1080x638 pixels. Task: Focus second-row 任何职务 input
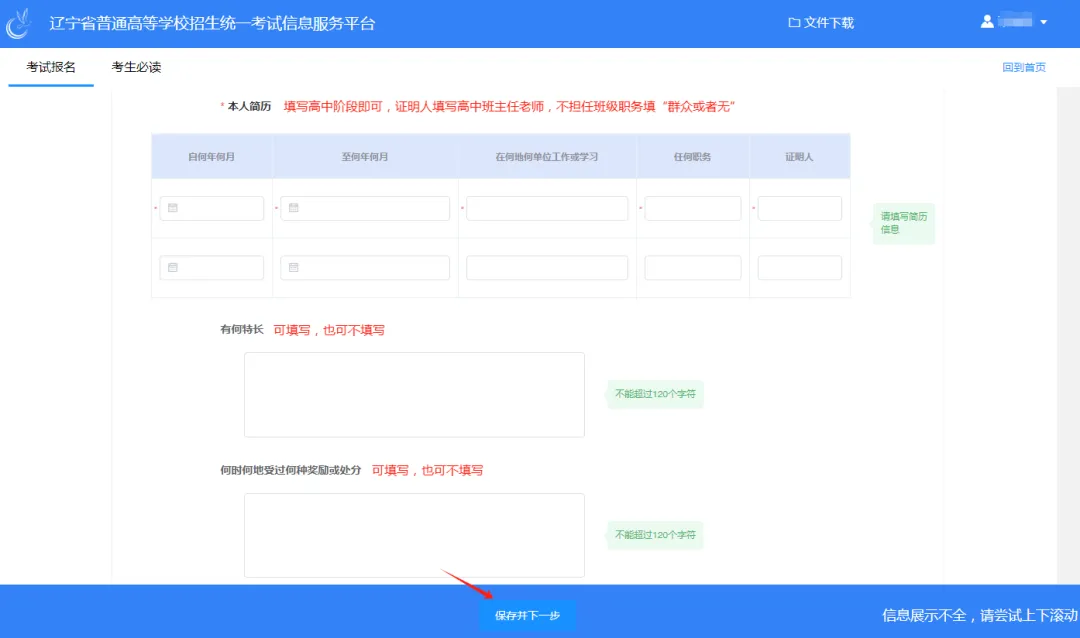[693, 267]
